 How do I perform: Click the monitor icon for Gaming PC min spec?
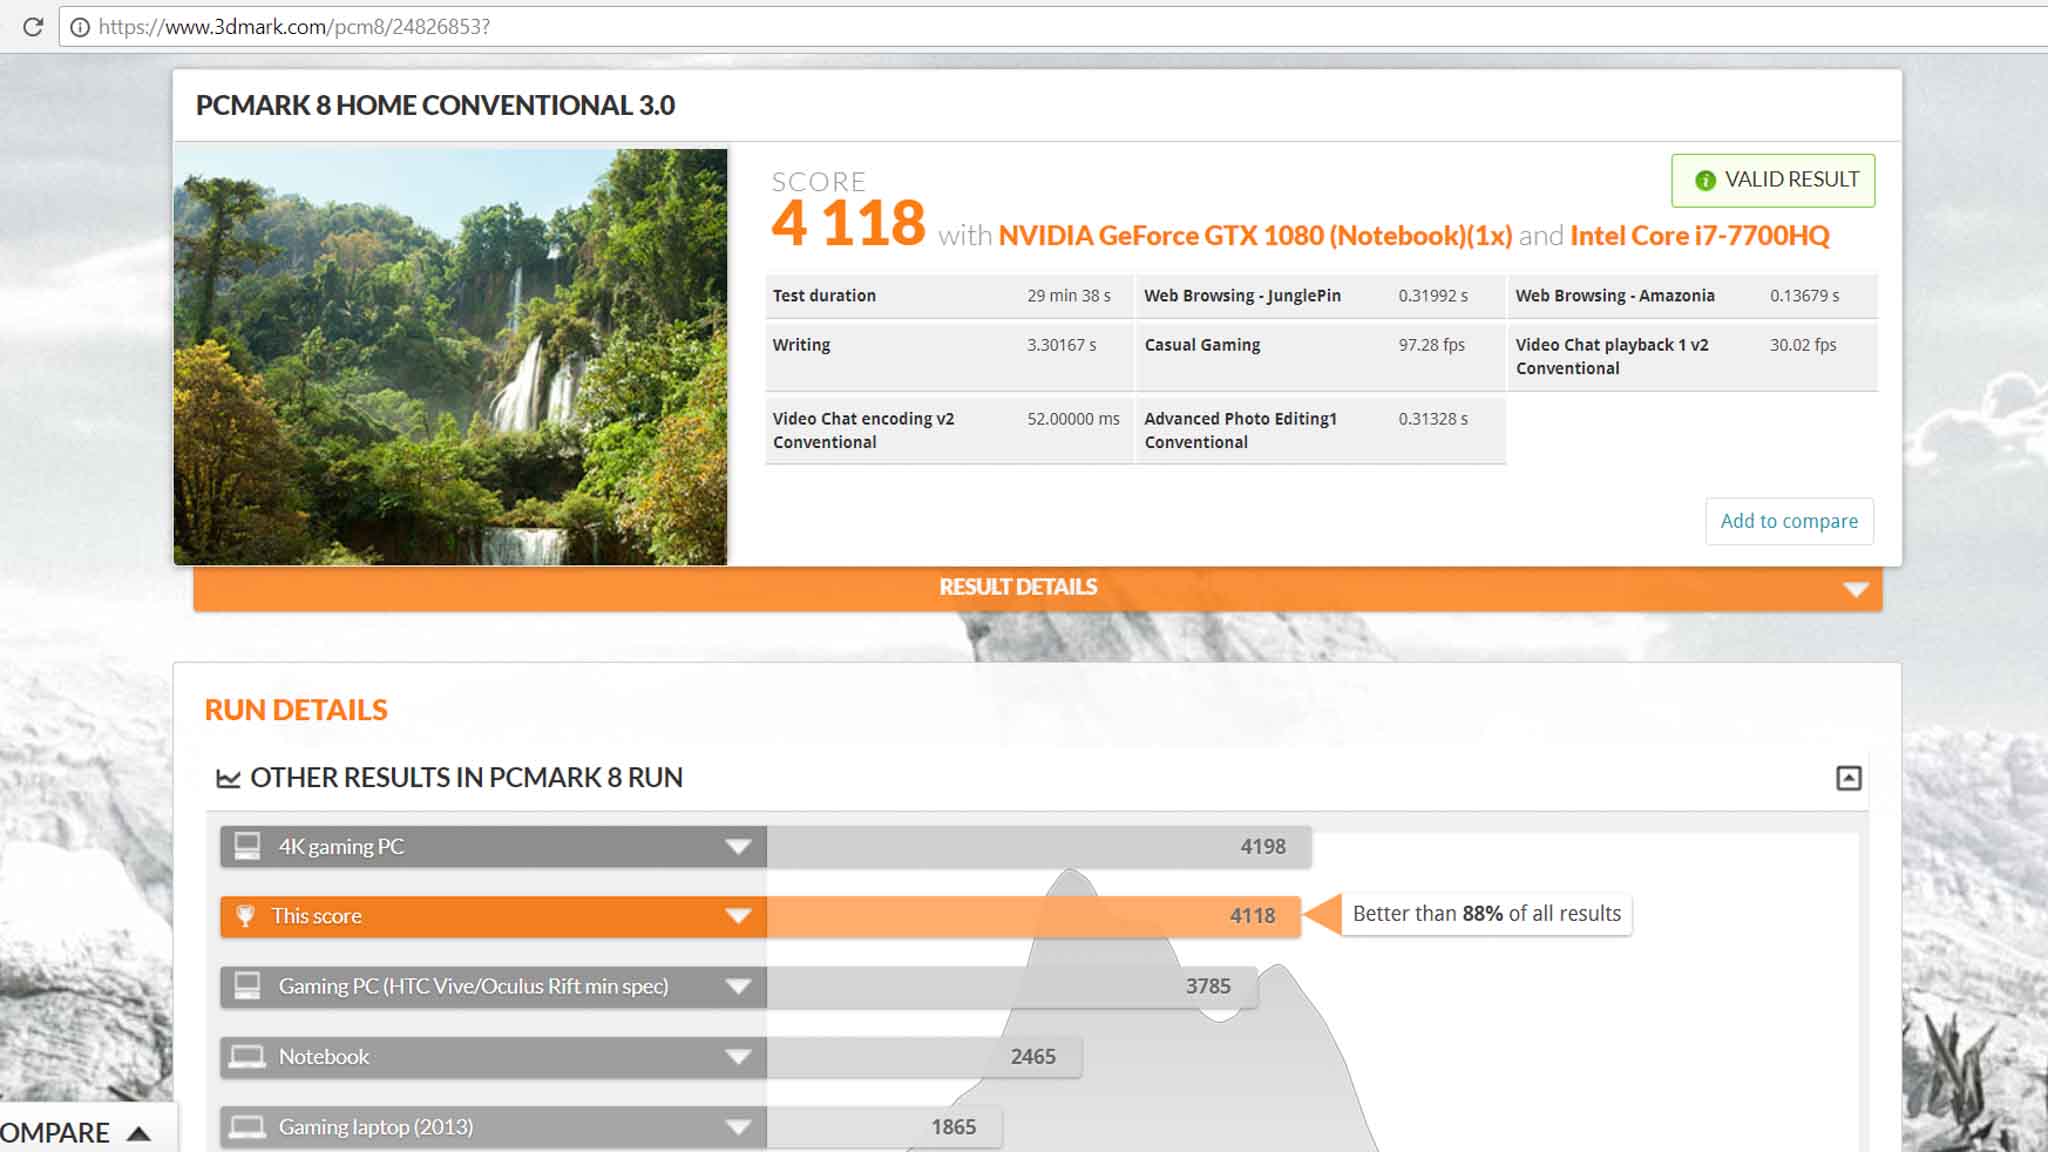(x=247, y=986)
